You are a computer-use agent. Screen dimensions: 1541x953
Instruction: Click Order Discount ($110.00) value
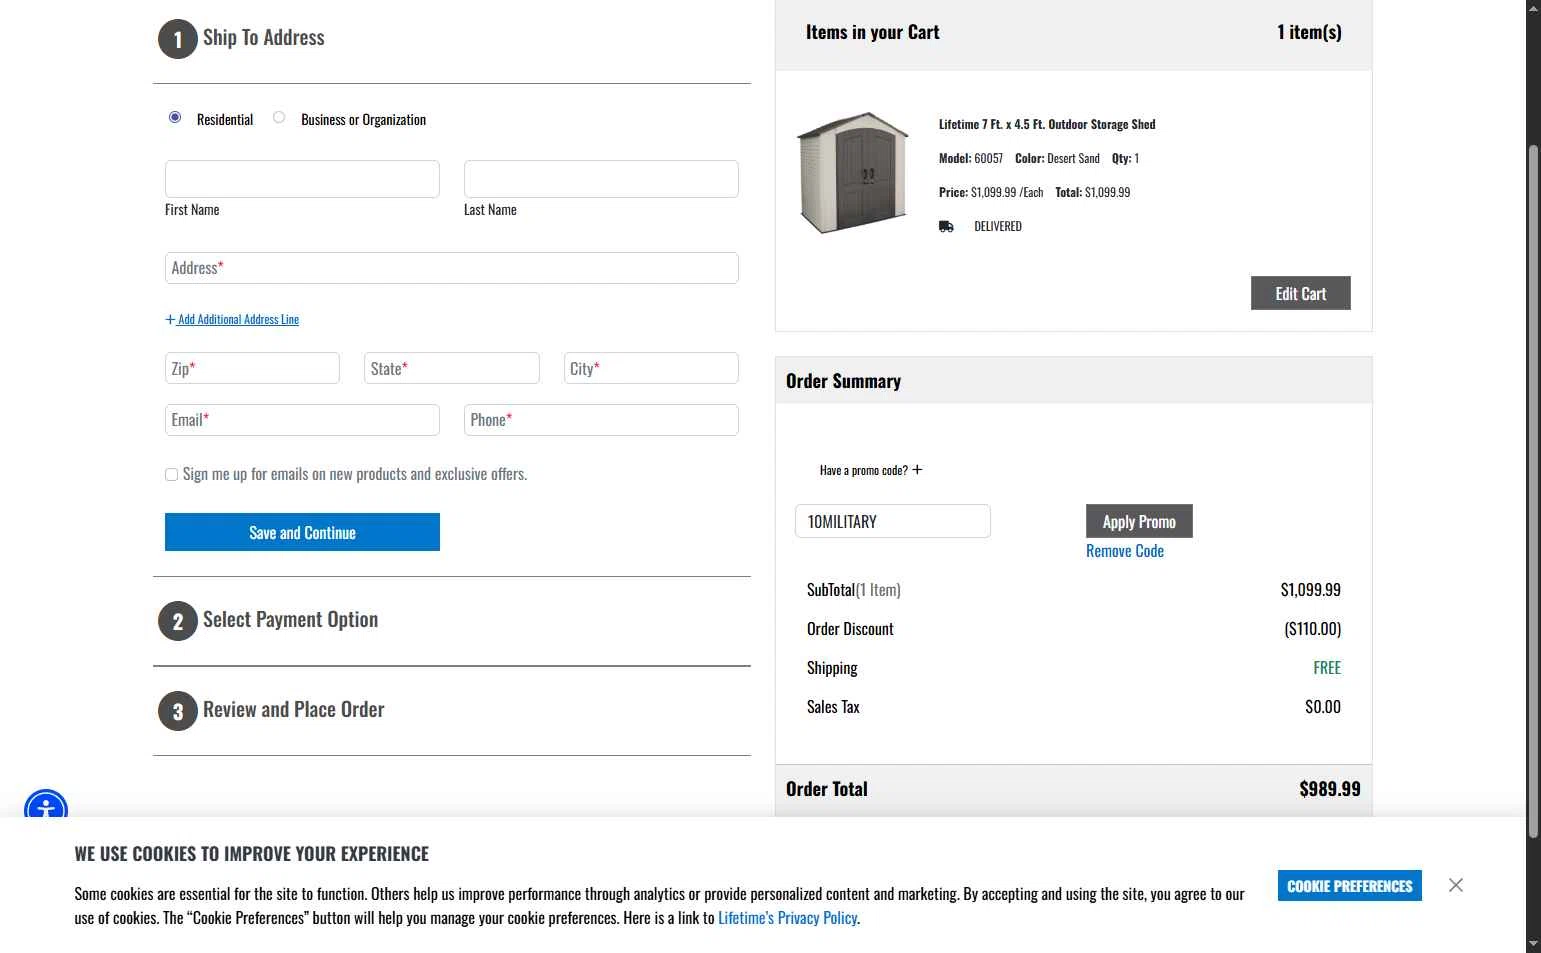coord(1312,629)
